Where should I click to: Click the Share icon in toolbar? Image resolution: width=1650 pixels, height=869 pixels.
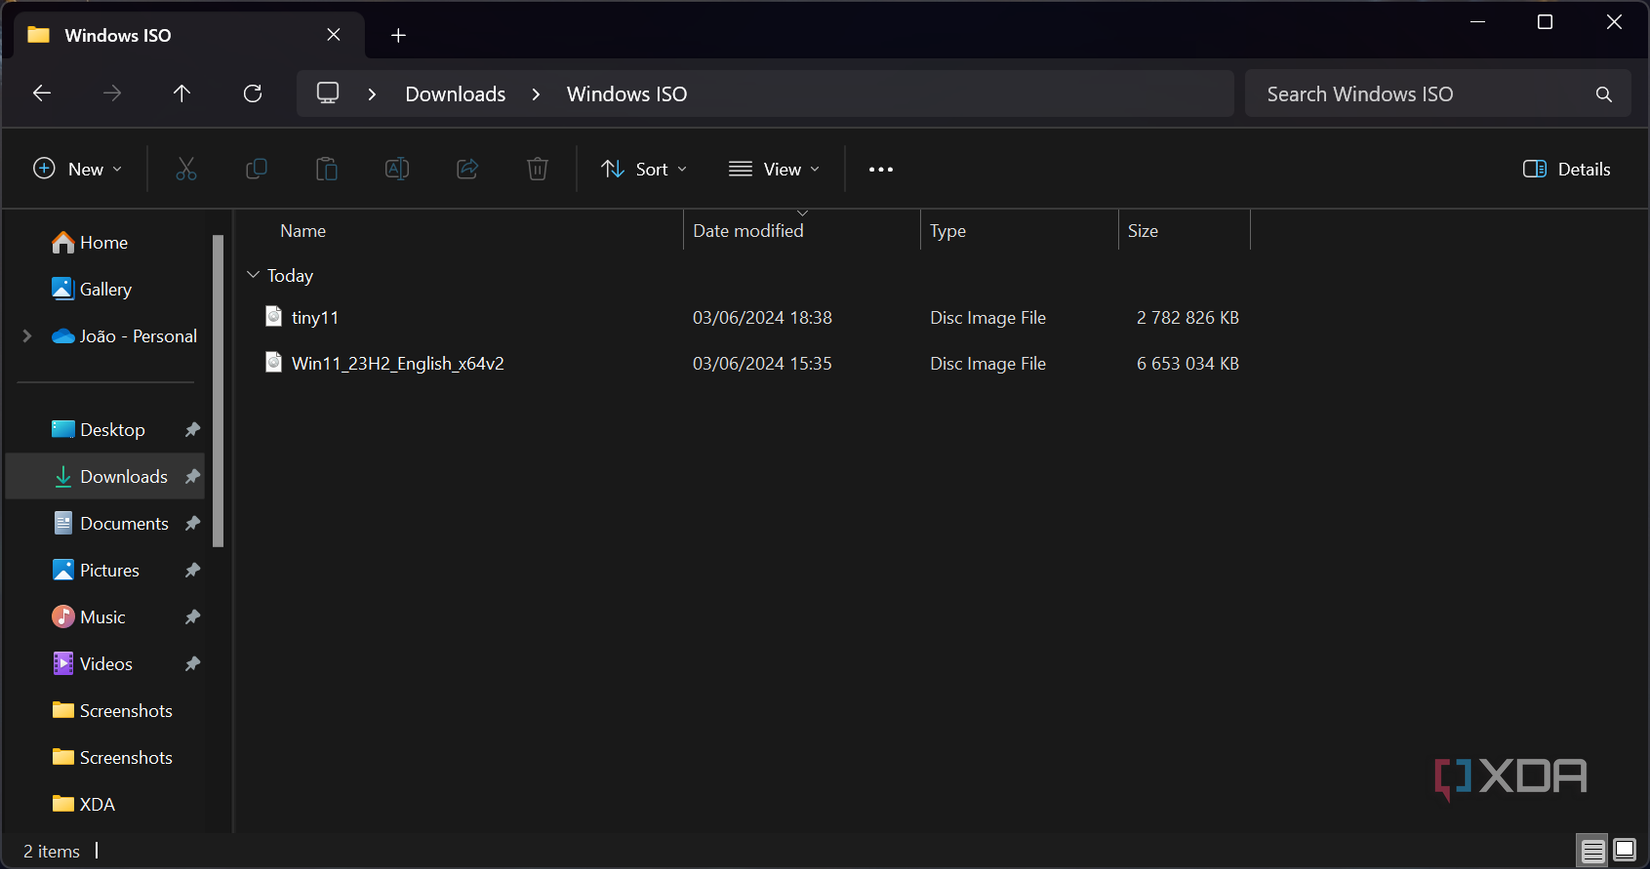click(x=467, y=169)
